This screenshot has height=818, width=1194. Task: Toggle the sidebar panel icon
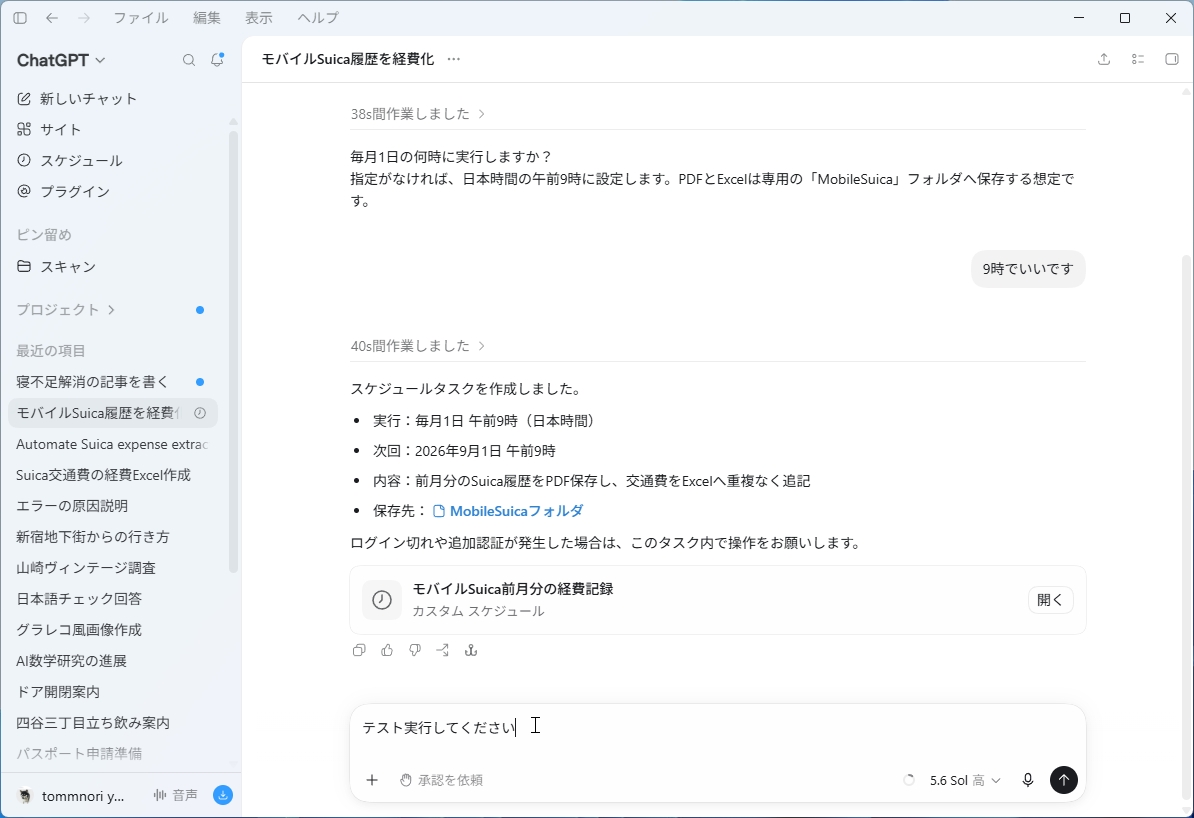(21, 18)
